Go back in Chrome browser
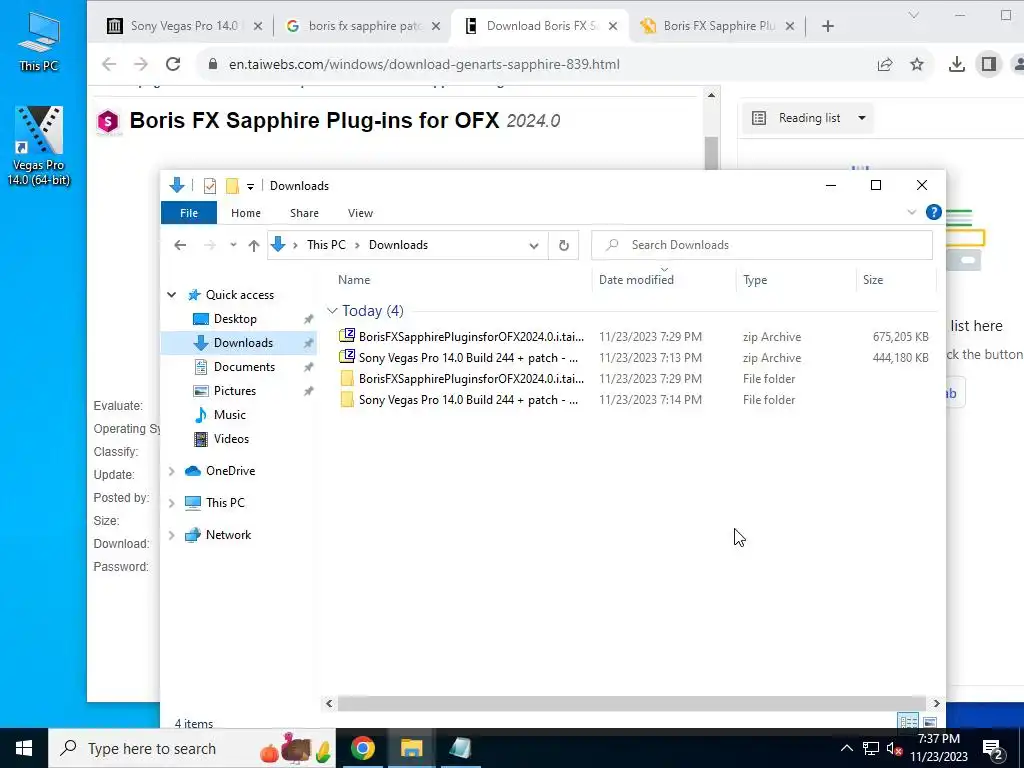The image size is (1024, 768). coord(109,64)
